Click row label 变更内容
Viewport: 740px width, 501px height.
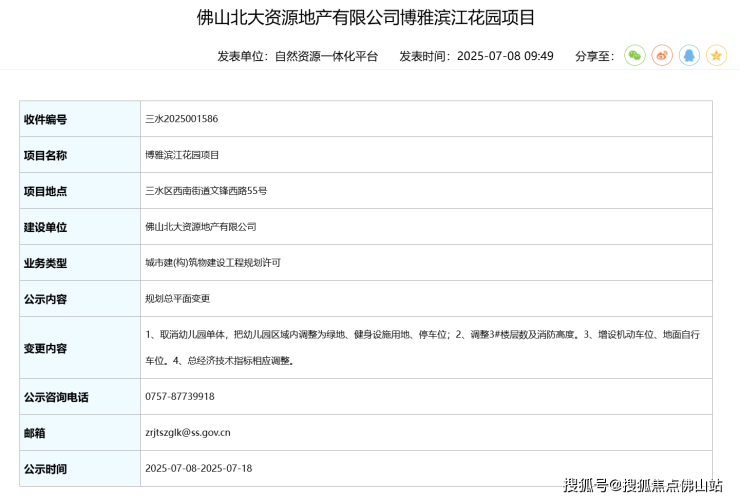[45, 349]
